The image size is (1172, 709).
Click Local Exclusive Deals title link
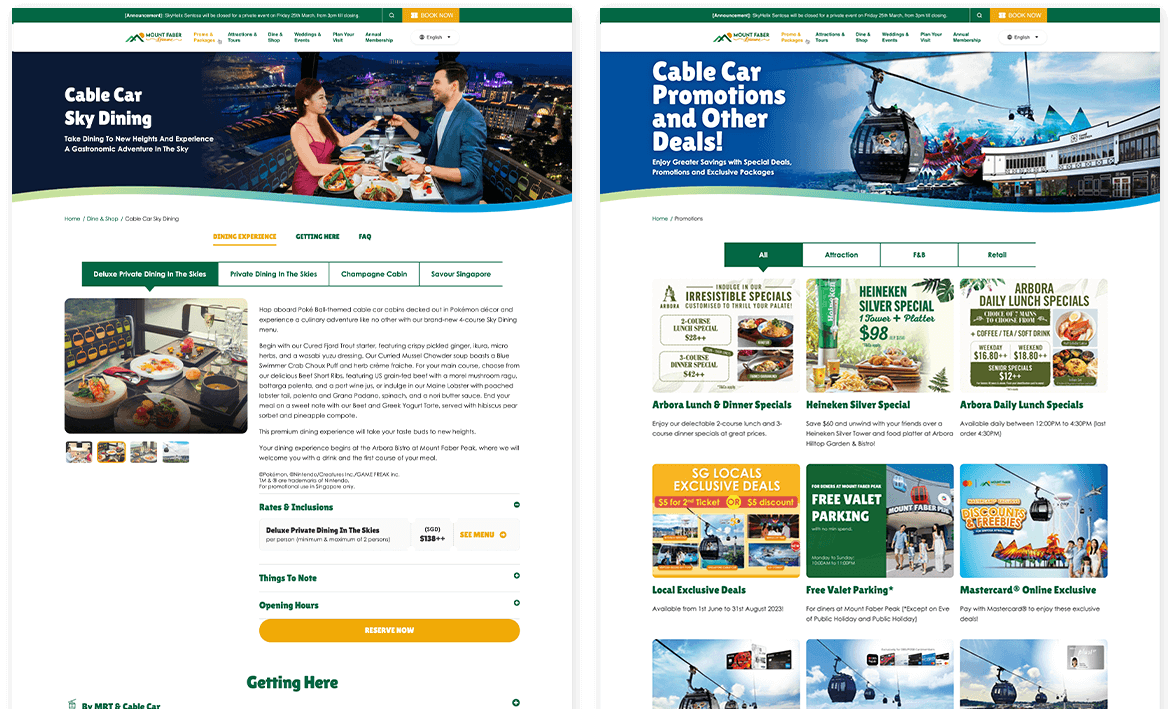coord(699,590)
